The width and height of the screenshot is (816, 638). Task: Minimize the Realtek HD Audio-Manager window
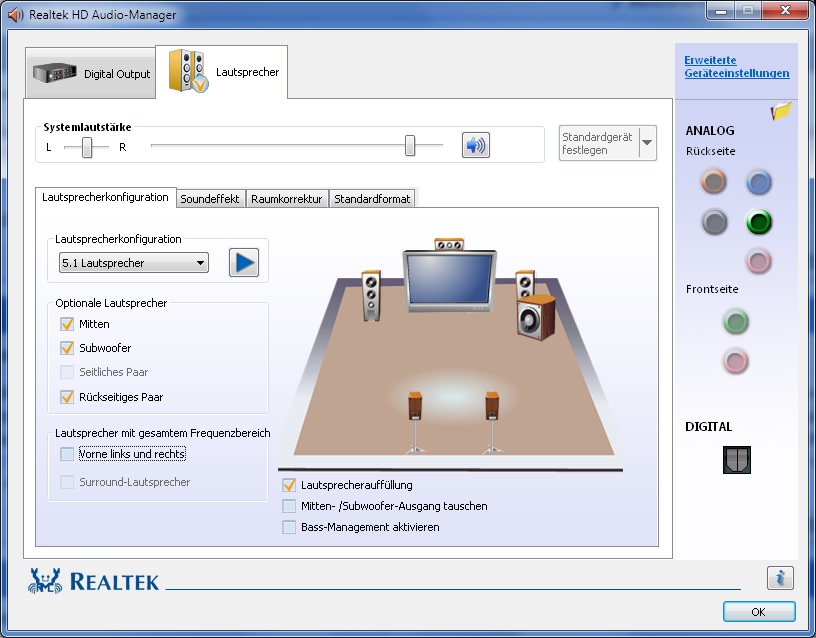click(721, 10)
